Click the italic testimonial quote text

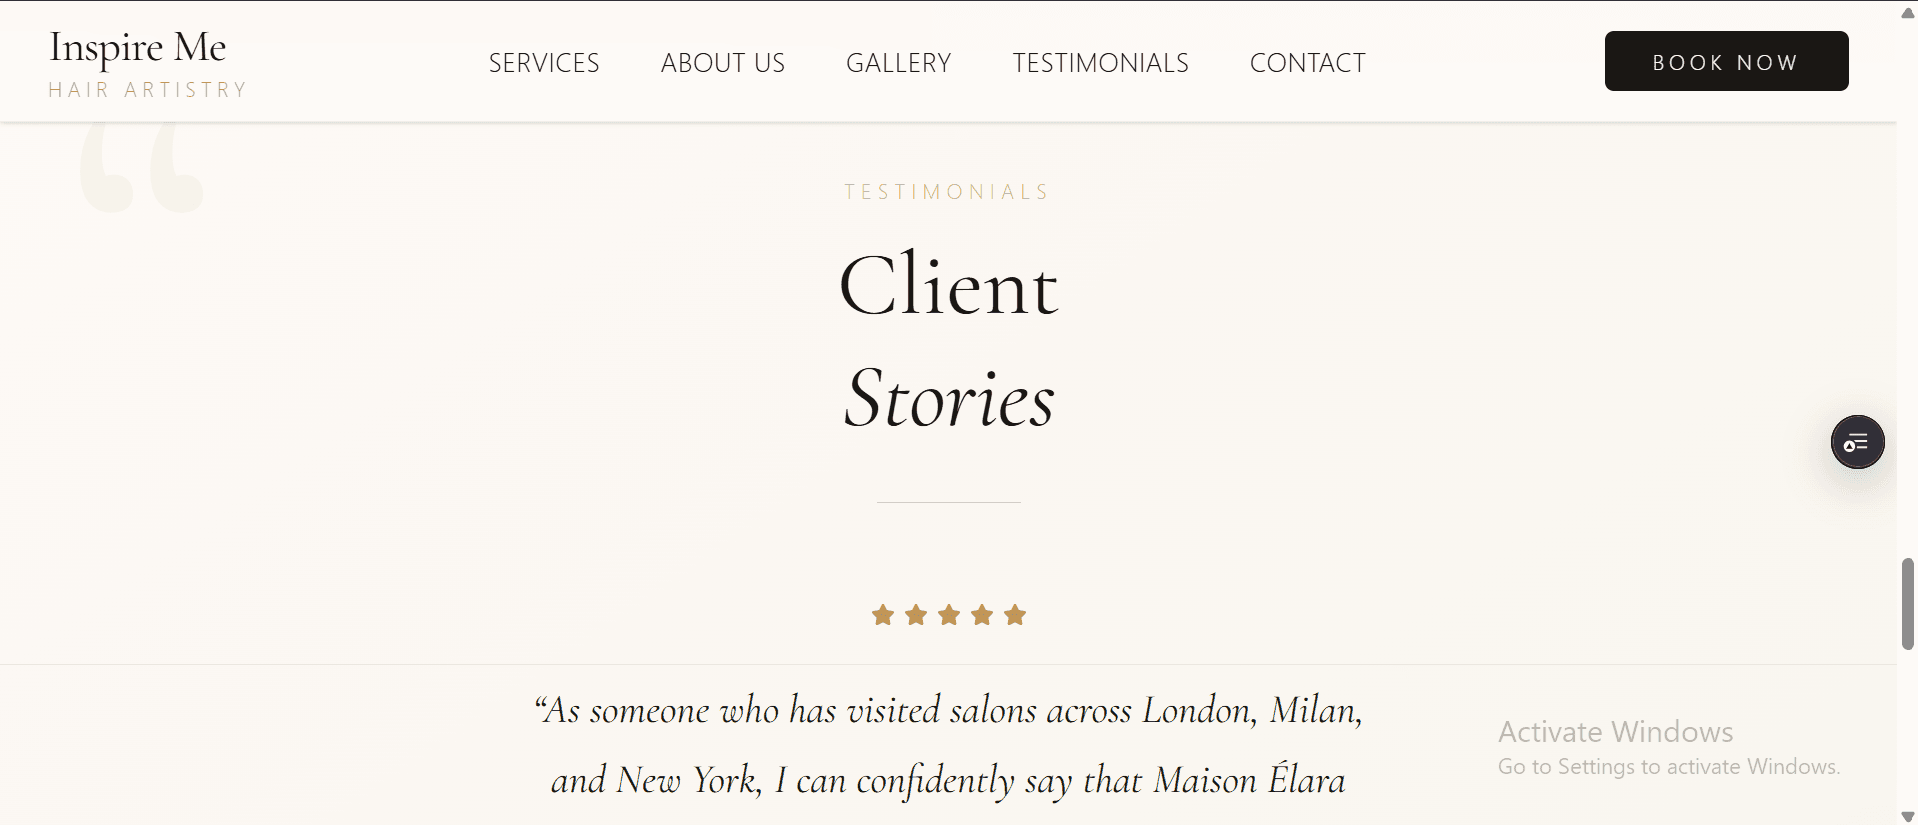(x=949, y=745)
